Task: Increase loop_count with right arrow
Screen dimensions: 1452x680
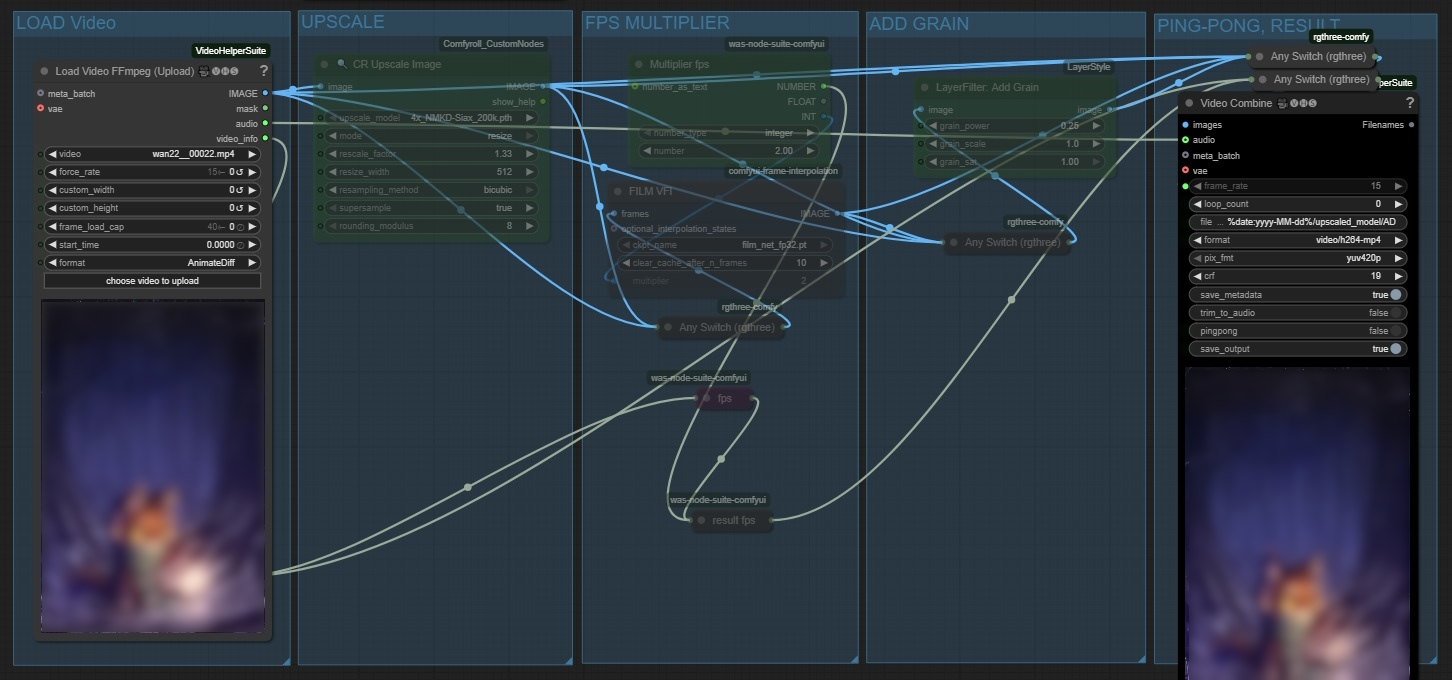Action: [x=1399, y=204]
